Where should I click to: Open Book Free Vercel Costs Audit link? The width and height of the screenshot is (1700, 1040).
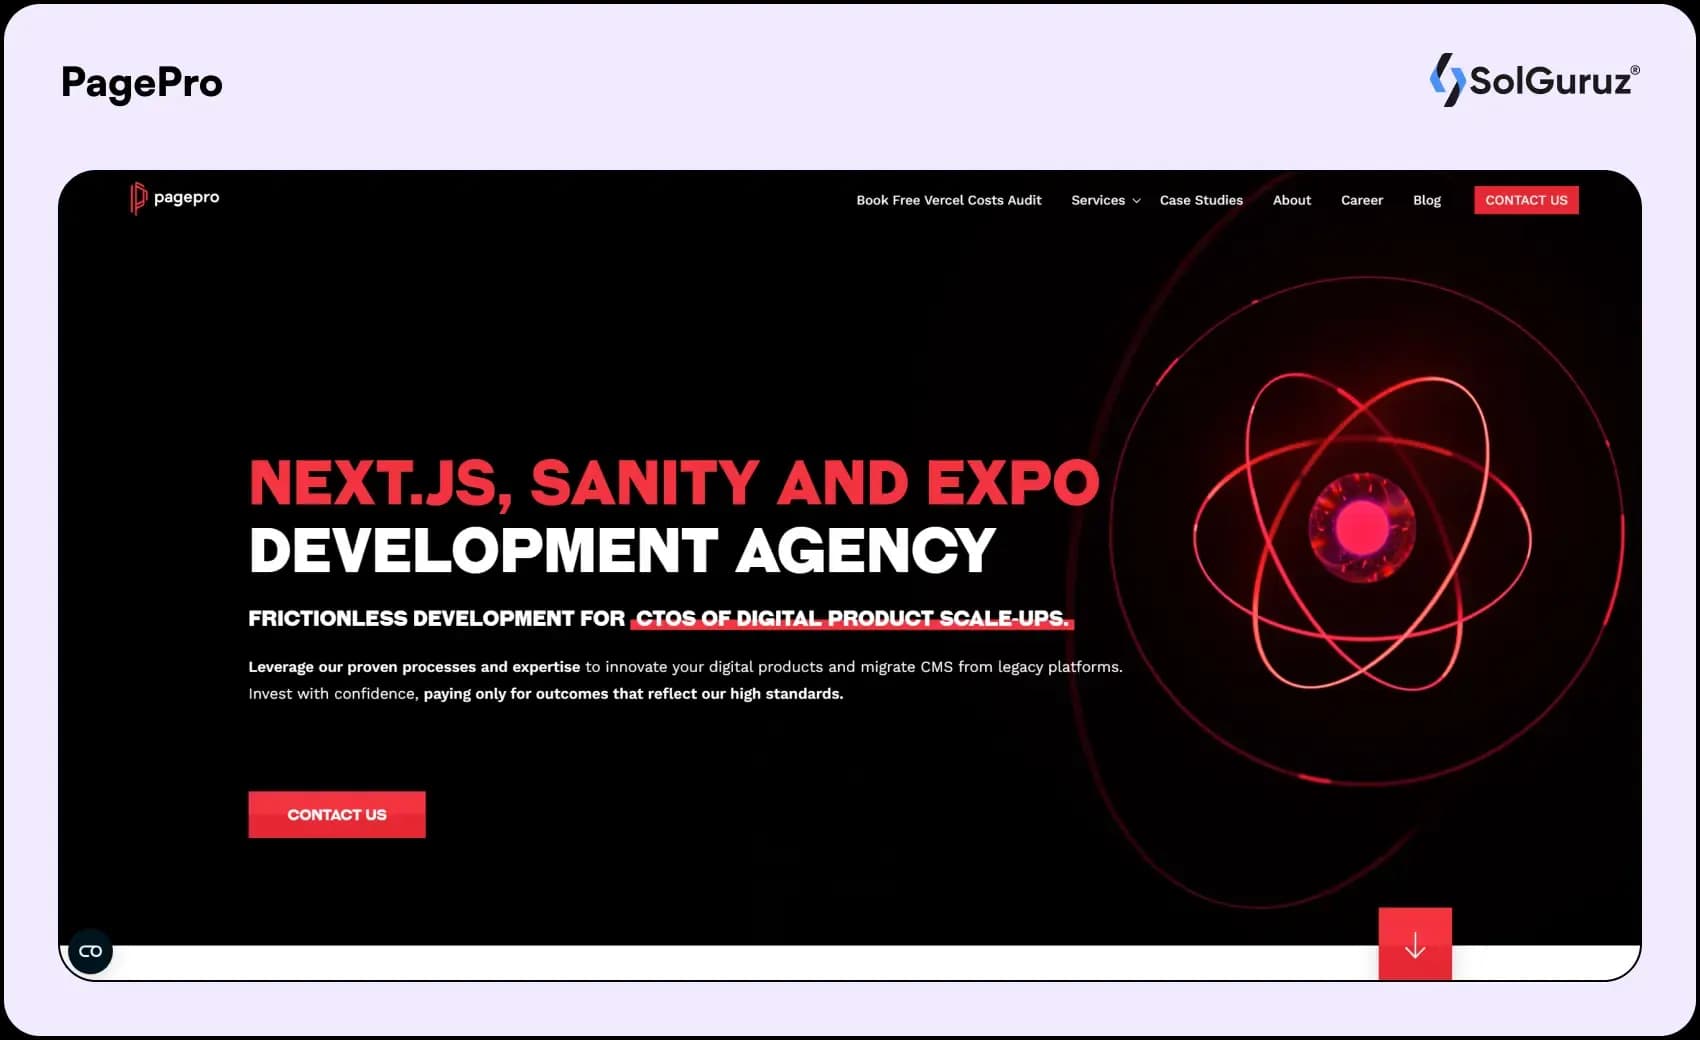(948, 200)
